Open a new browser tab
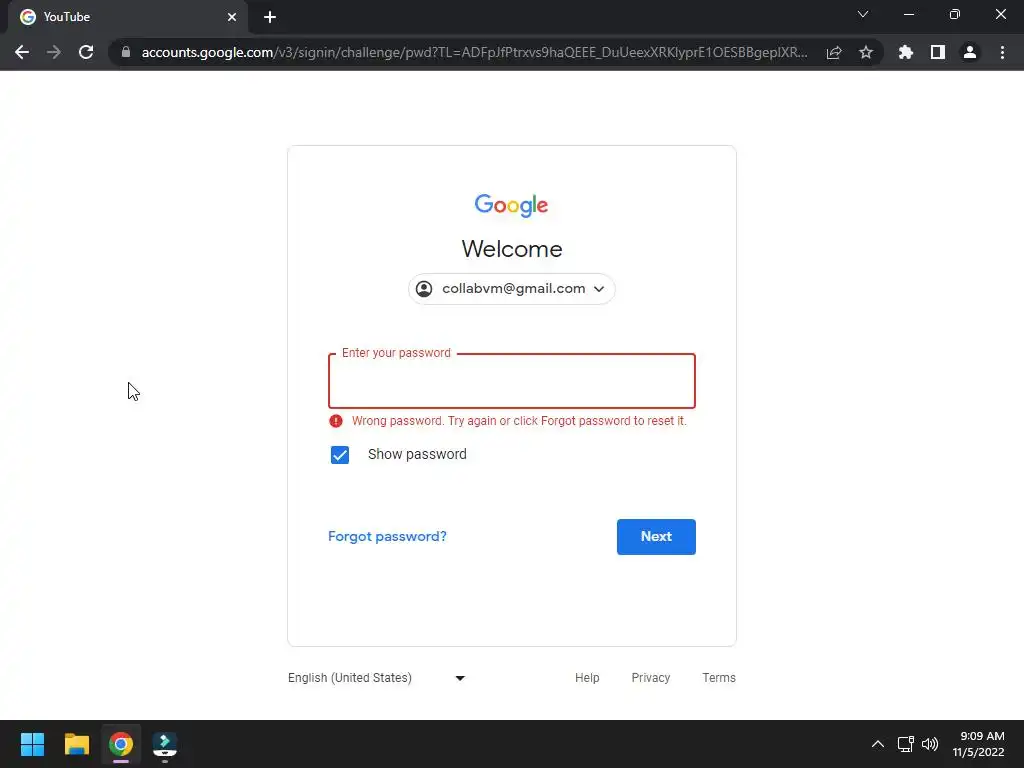This screenshot has width=1024, height=768. (270, 17)
